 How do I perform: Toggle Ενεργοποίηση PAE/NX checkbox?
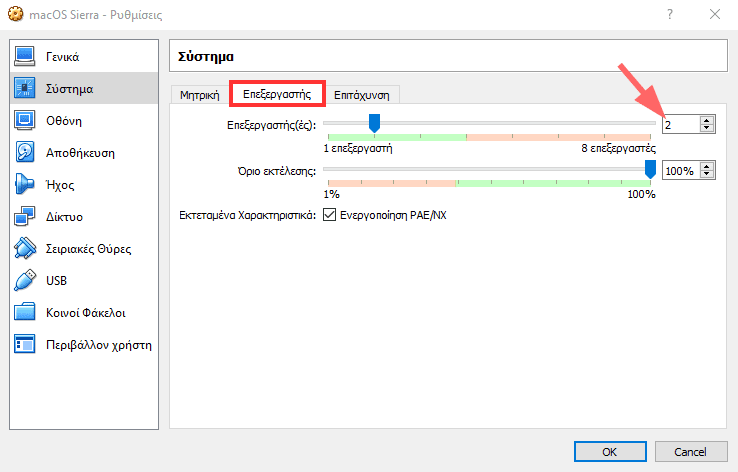tap(329, 215)
